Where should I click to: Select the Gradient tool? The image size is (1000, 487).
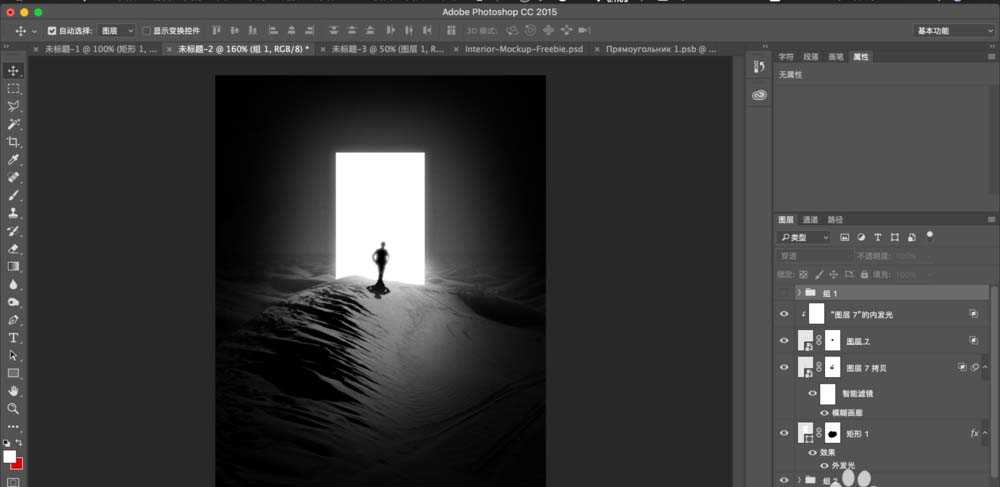tap(14, 267)
